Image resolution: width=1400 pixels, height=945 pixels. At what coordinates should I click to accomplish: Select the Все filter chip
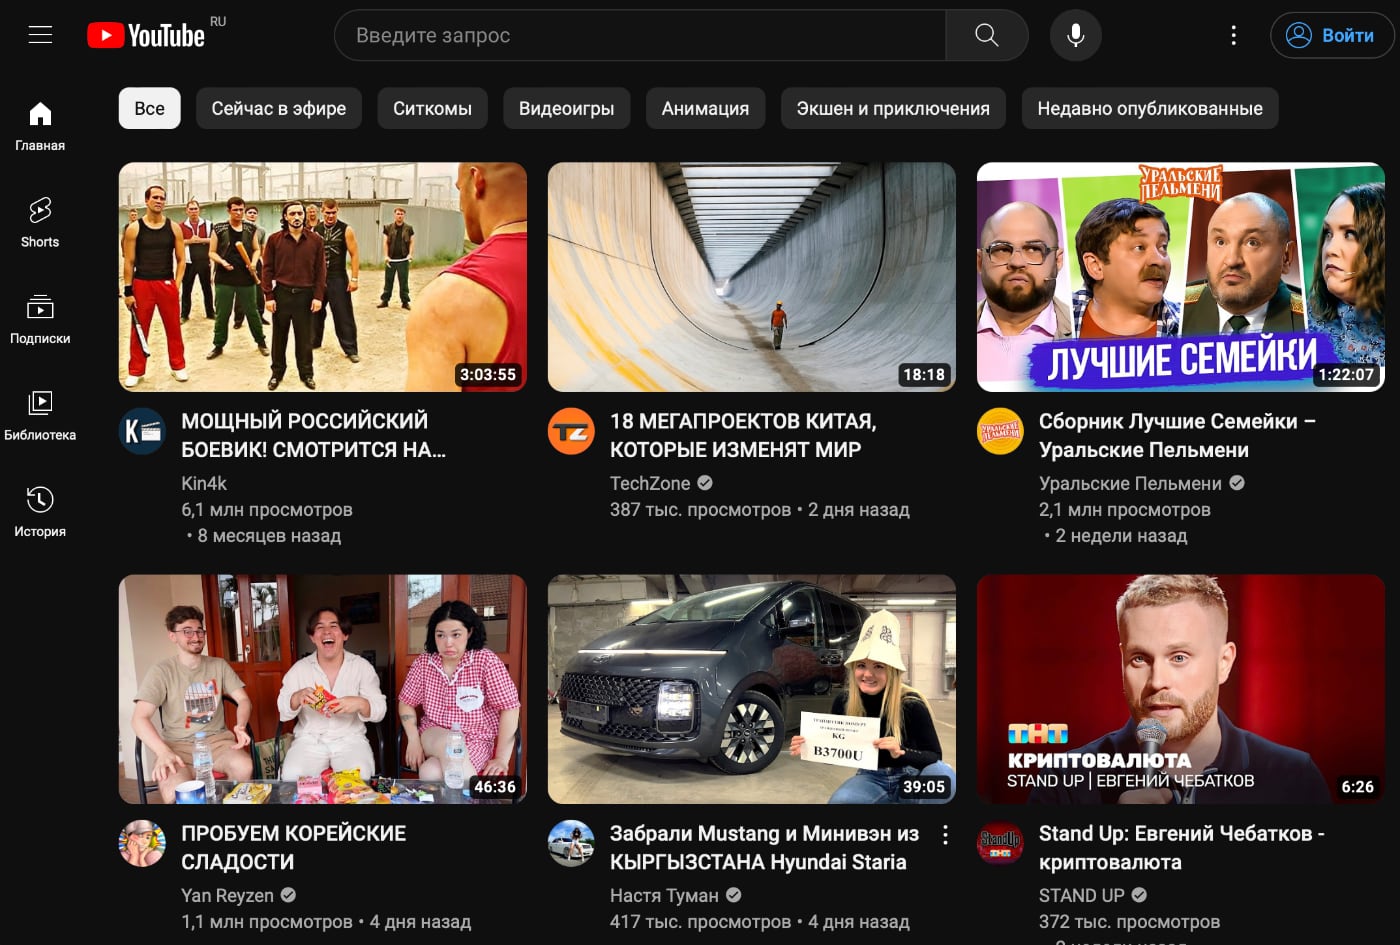tap(150, 108)
